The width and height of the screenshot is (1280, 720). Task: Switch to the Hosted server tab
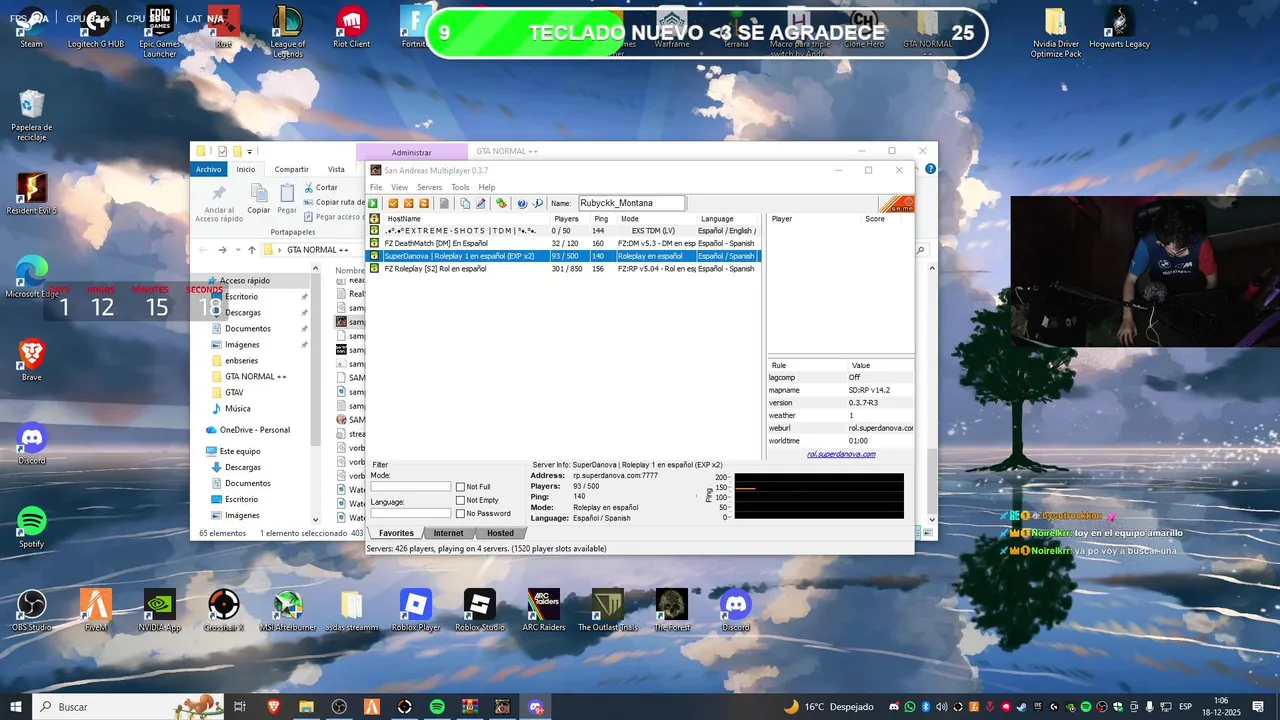pyautogui.click(x=500, y=533)
